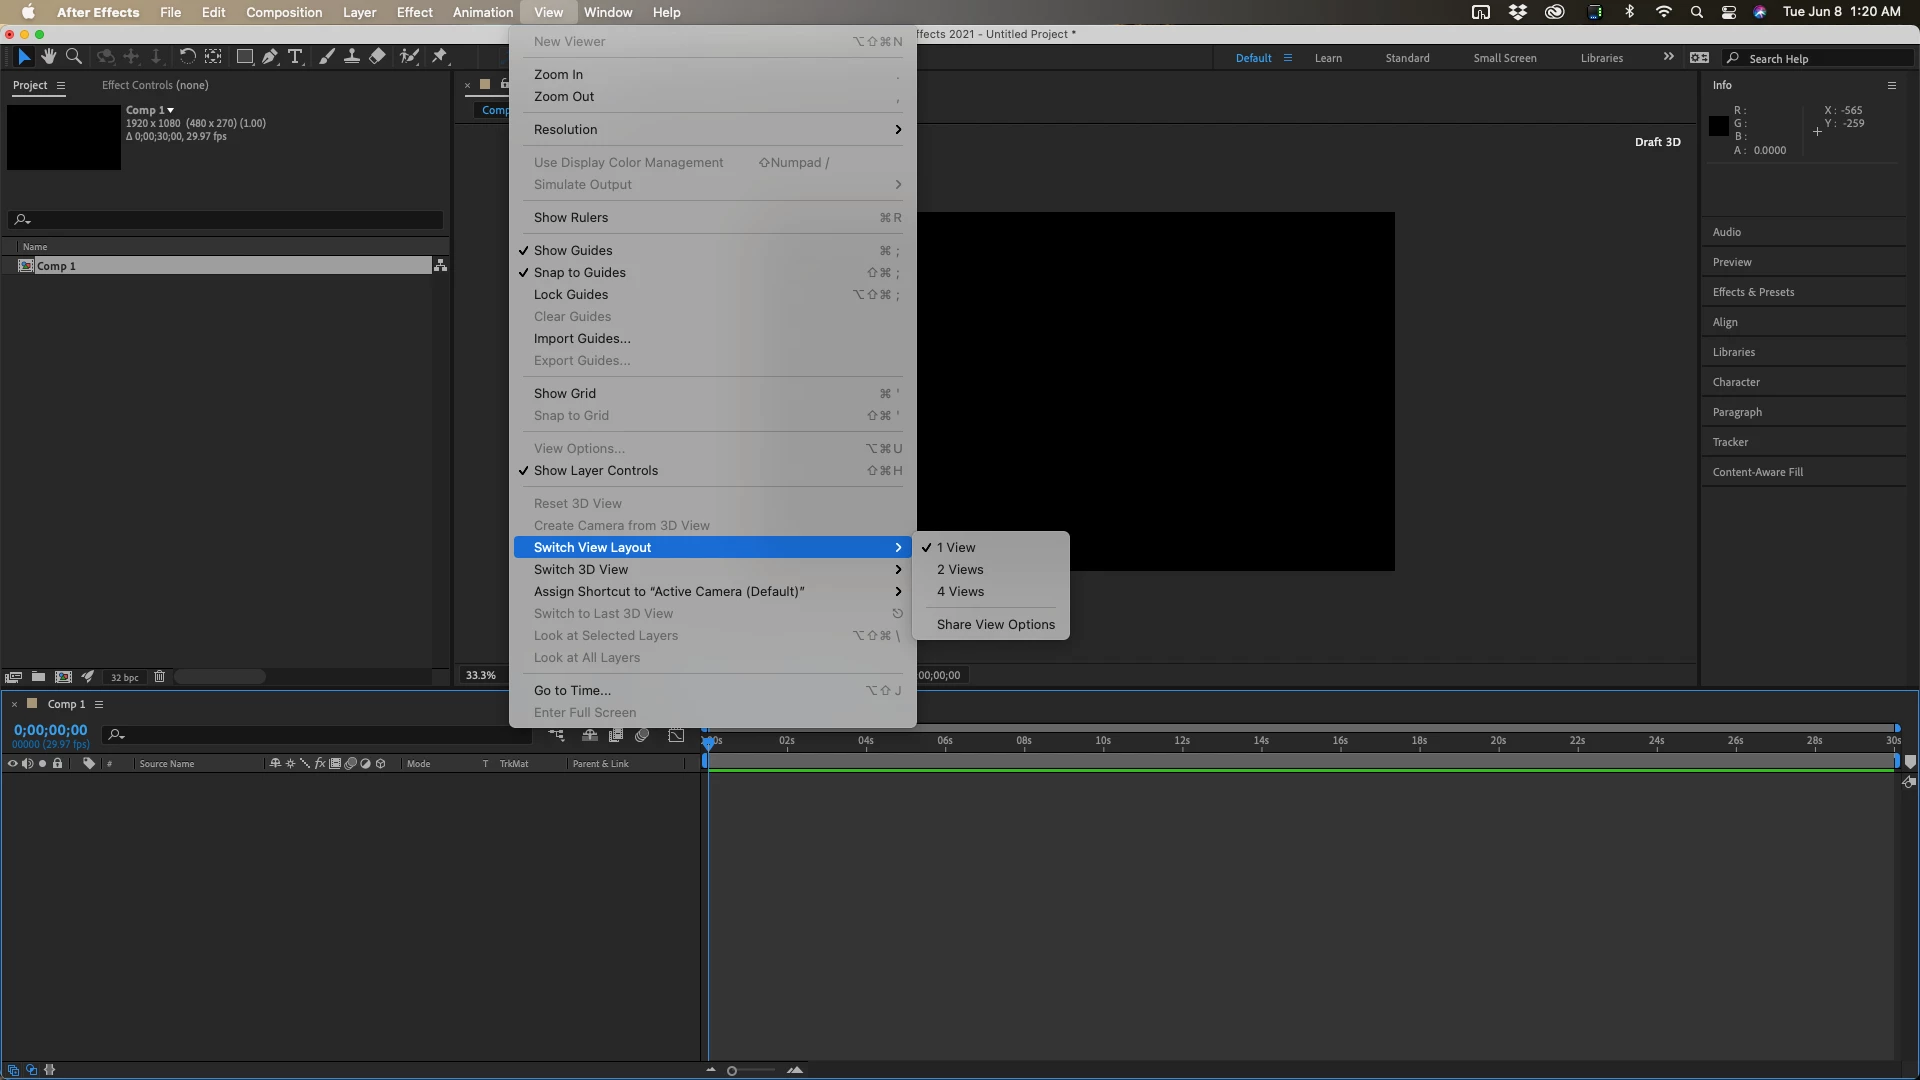Screen dimensions: 1920x1080
Task: Click the Roto Brush tool
Action: coord(408,57)
